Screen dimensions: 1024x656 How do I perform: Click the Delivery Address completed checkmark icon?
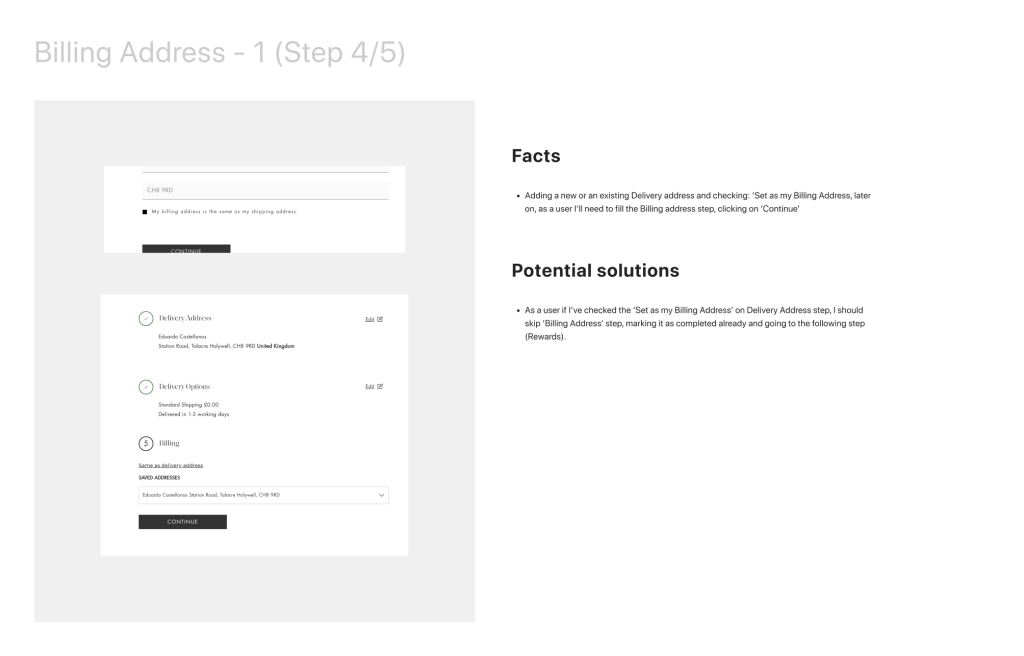coord(145,318)
